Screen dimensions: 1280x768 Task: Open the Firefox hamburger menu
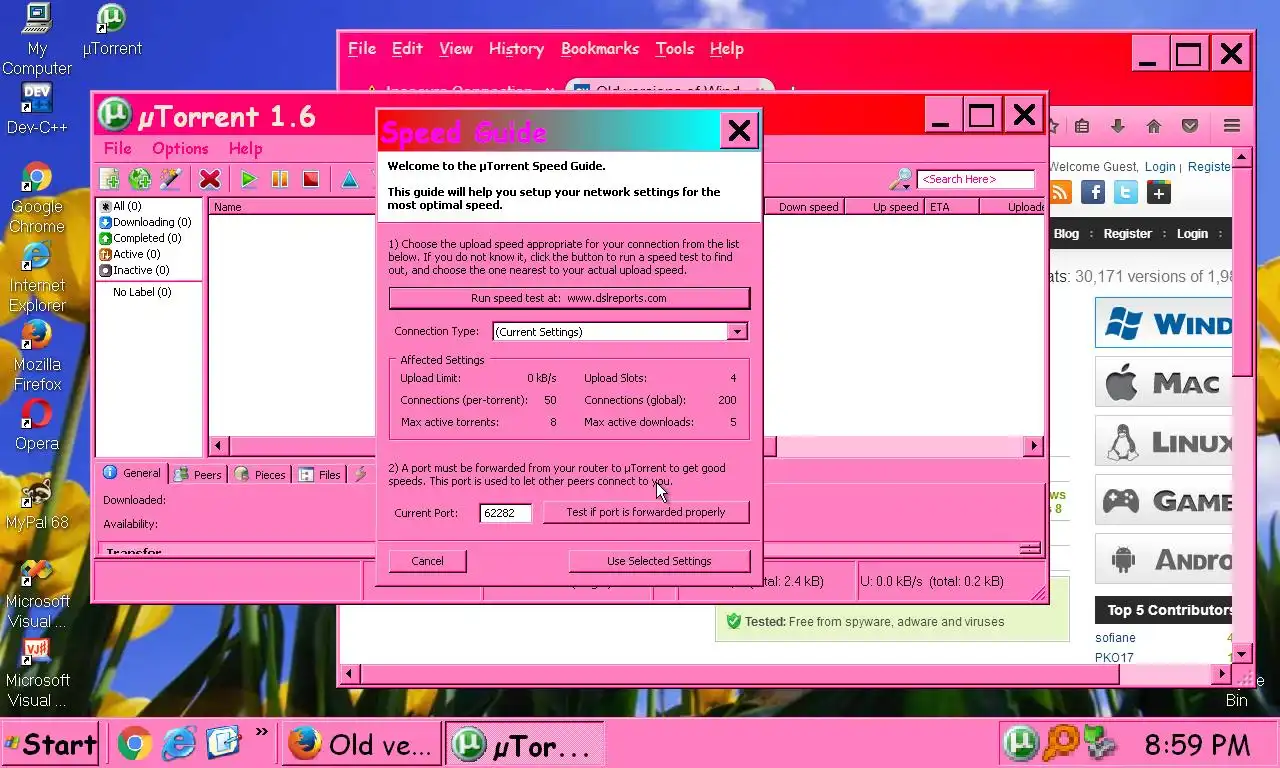(1232, 126)
